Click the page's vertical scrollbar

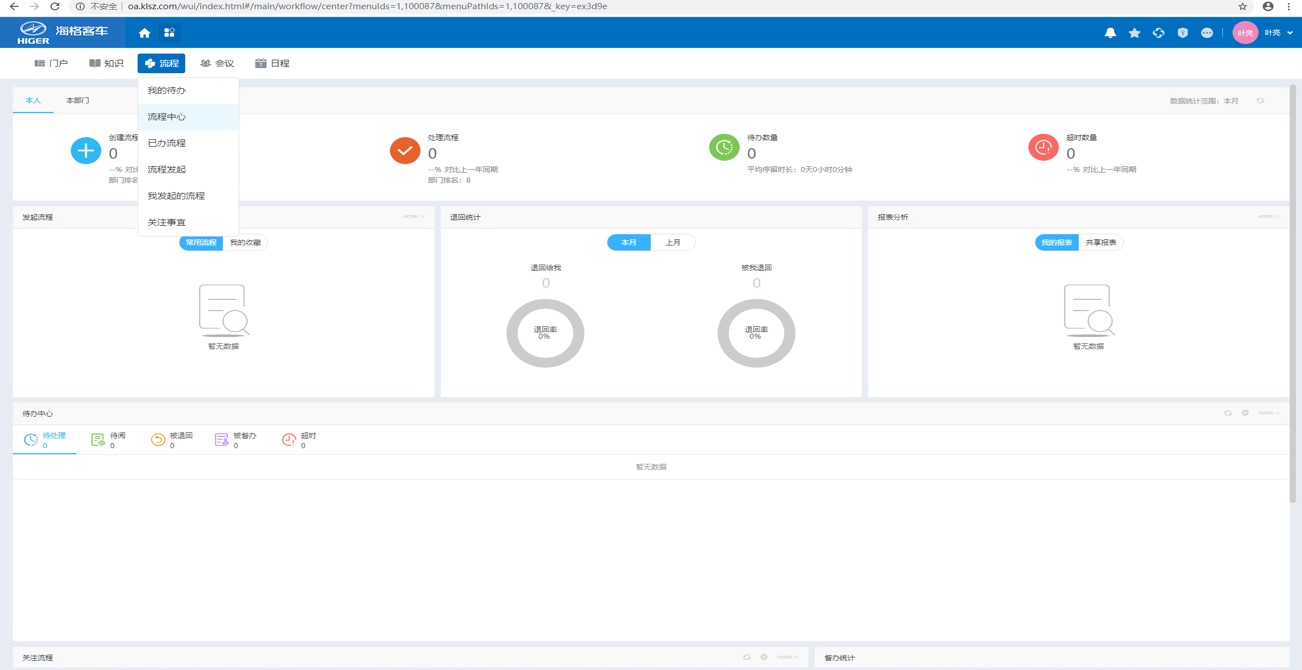[1295, 300]
